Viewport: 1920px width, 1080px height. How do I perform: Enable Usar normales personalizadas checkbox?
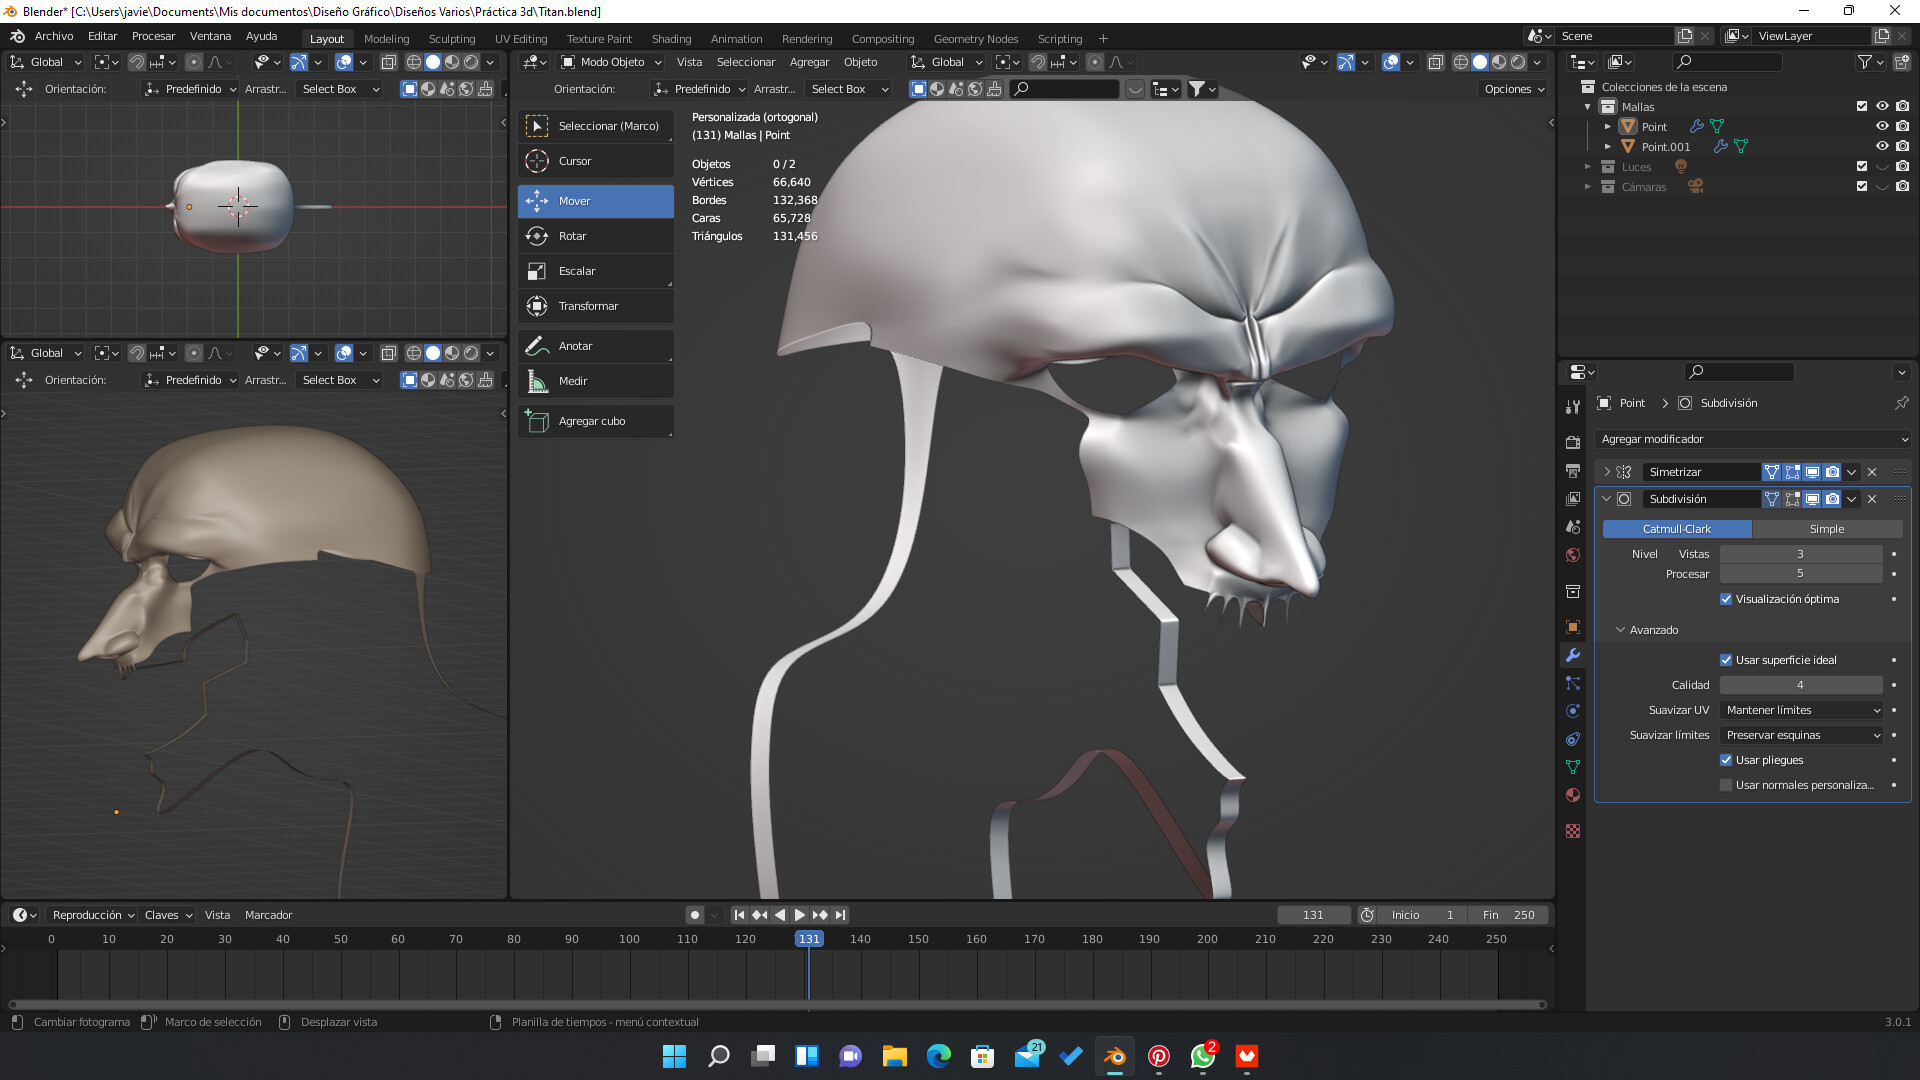click(1726, 785)
